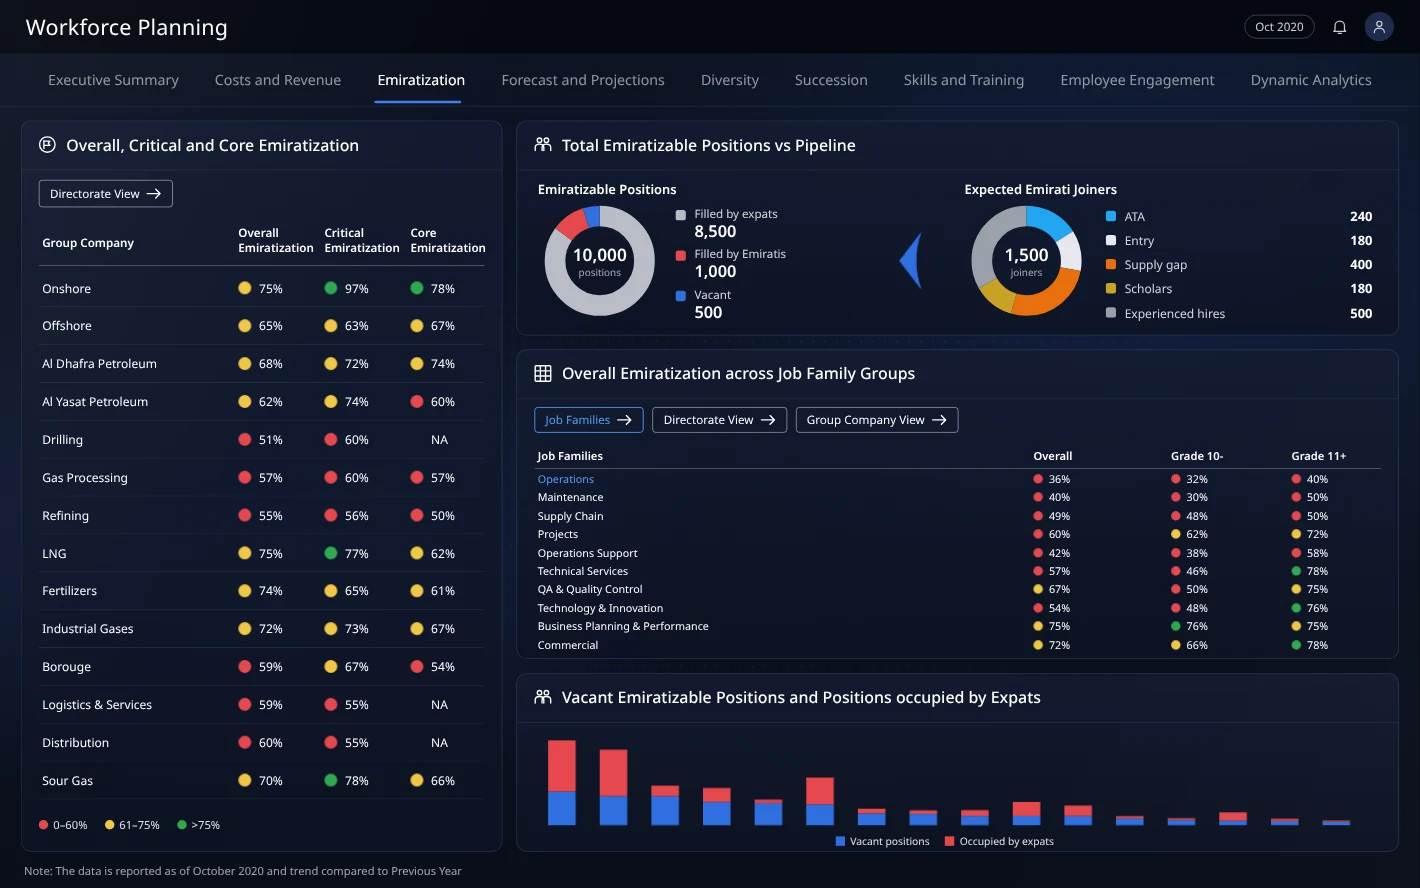Click the 1,500 joiners donut chart
The image size is (1420, 888).
[1026, 261]
